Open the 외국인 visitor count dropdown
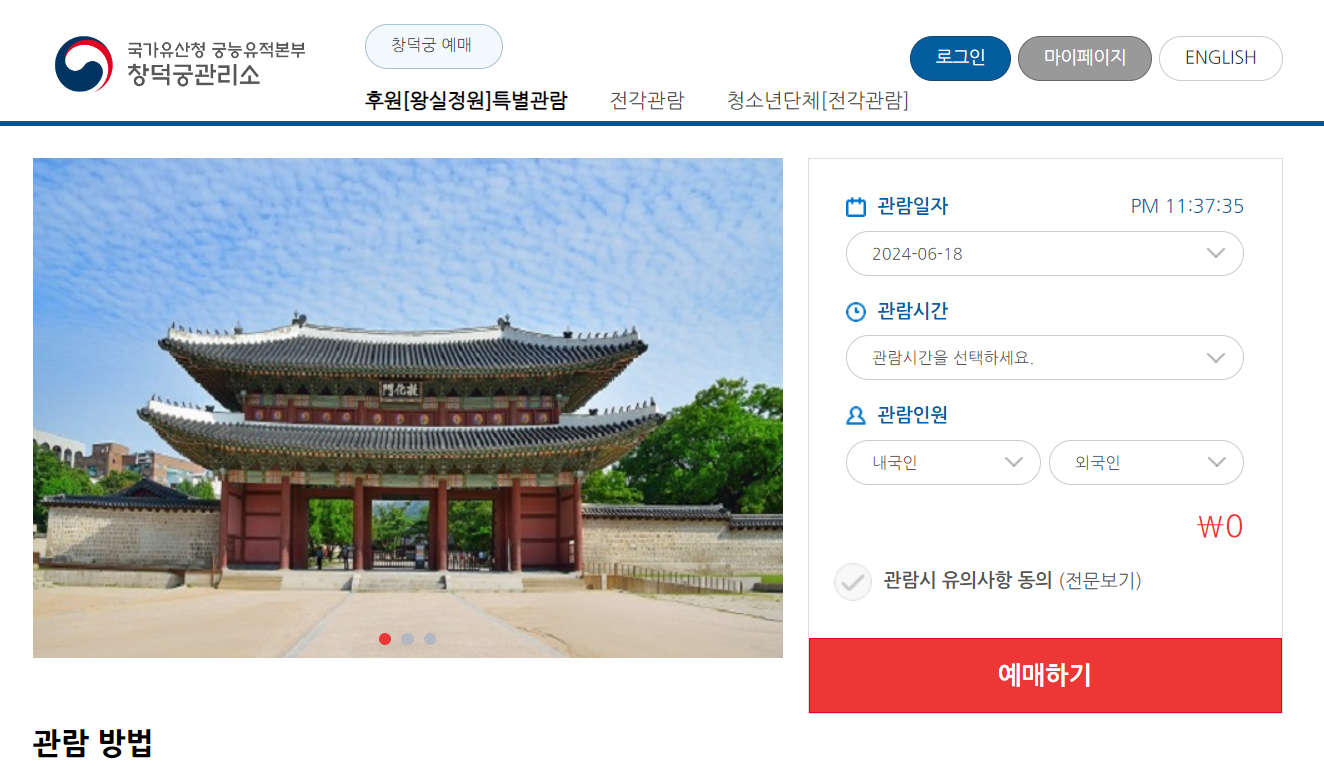Viewport: 1324px width, 766px height. pyautogui.click(x=1146, y=463)
